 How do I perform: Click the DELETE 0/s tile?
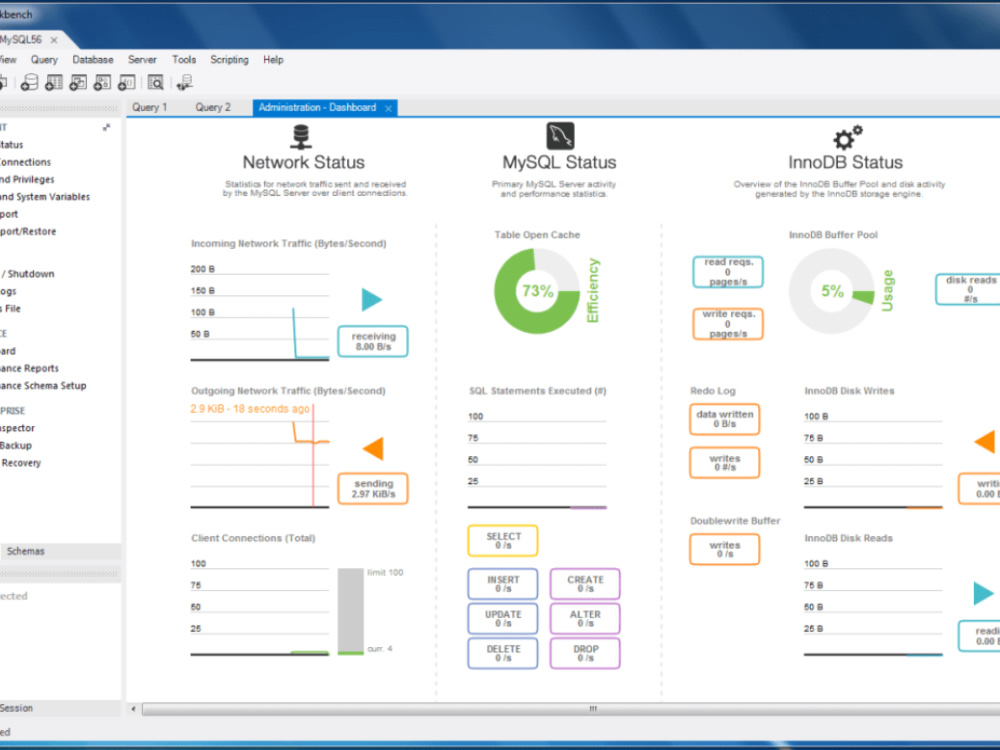tap(503, 653)
